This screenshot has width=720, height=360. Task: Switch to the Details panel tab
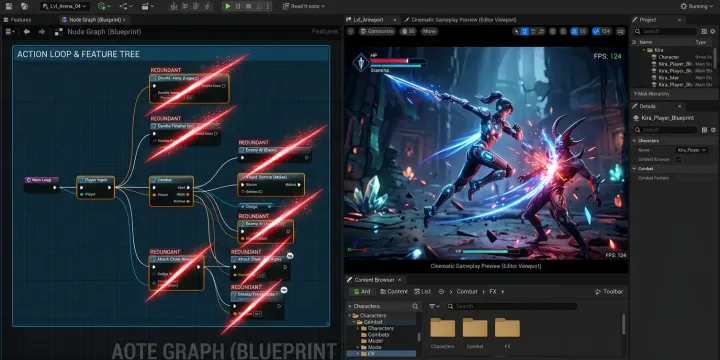[x=658, y=106]
